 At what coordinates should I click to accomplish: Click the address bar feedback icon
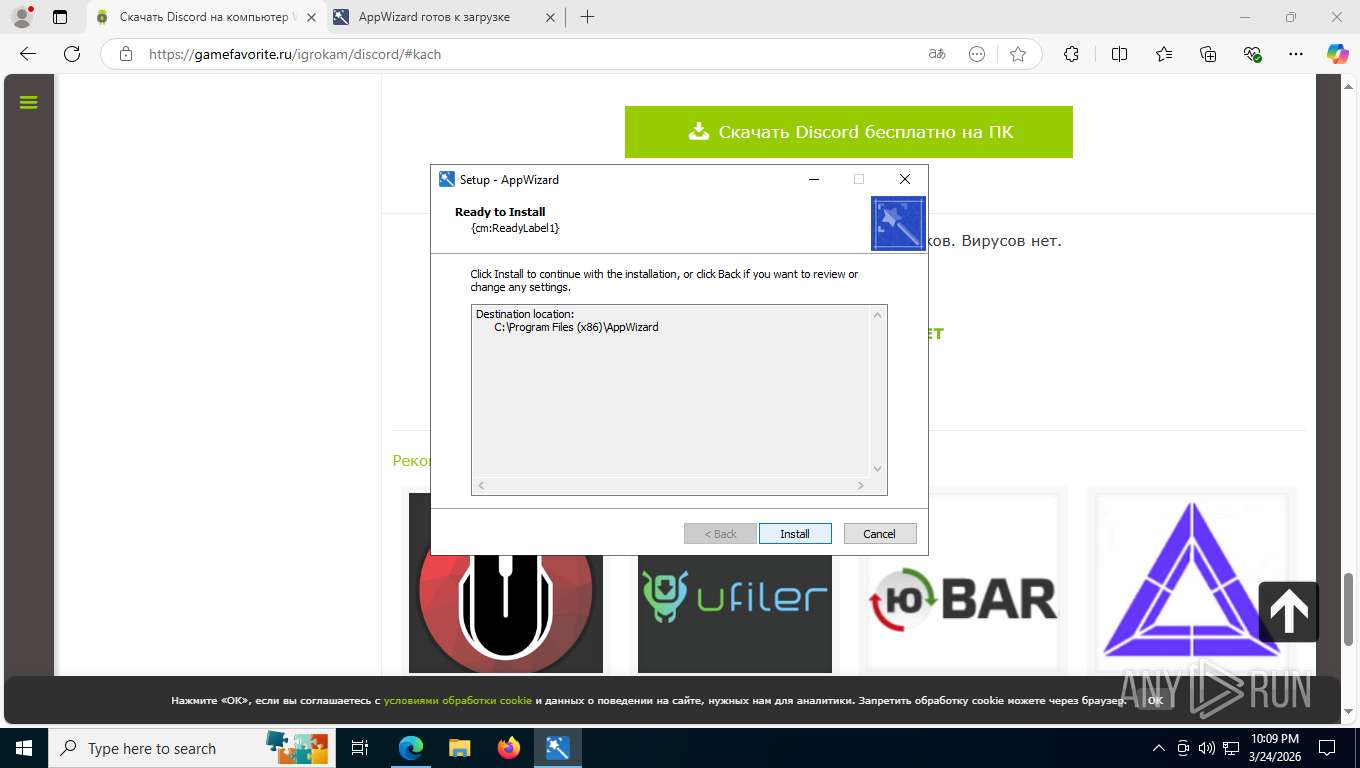pos(977,54)
